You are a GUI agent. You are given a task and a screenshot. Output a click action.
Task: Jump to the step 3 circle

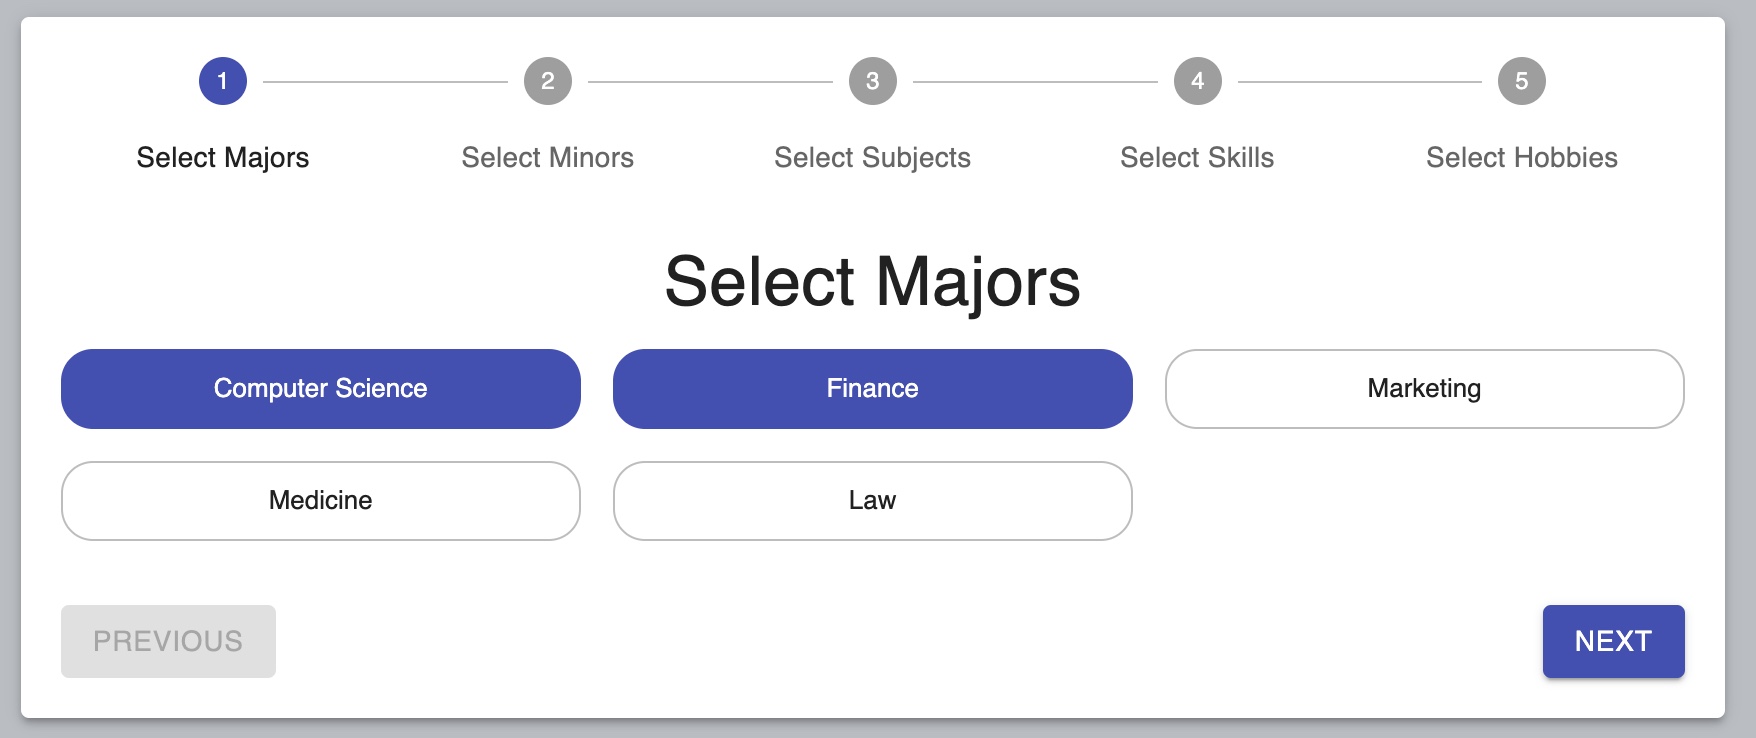[x=873, y=81]
